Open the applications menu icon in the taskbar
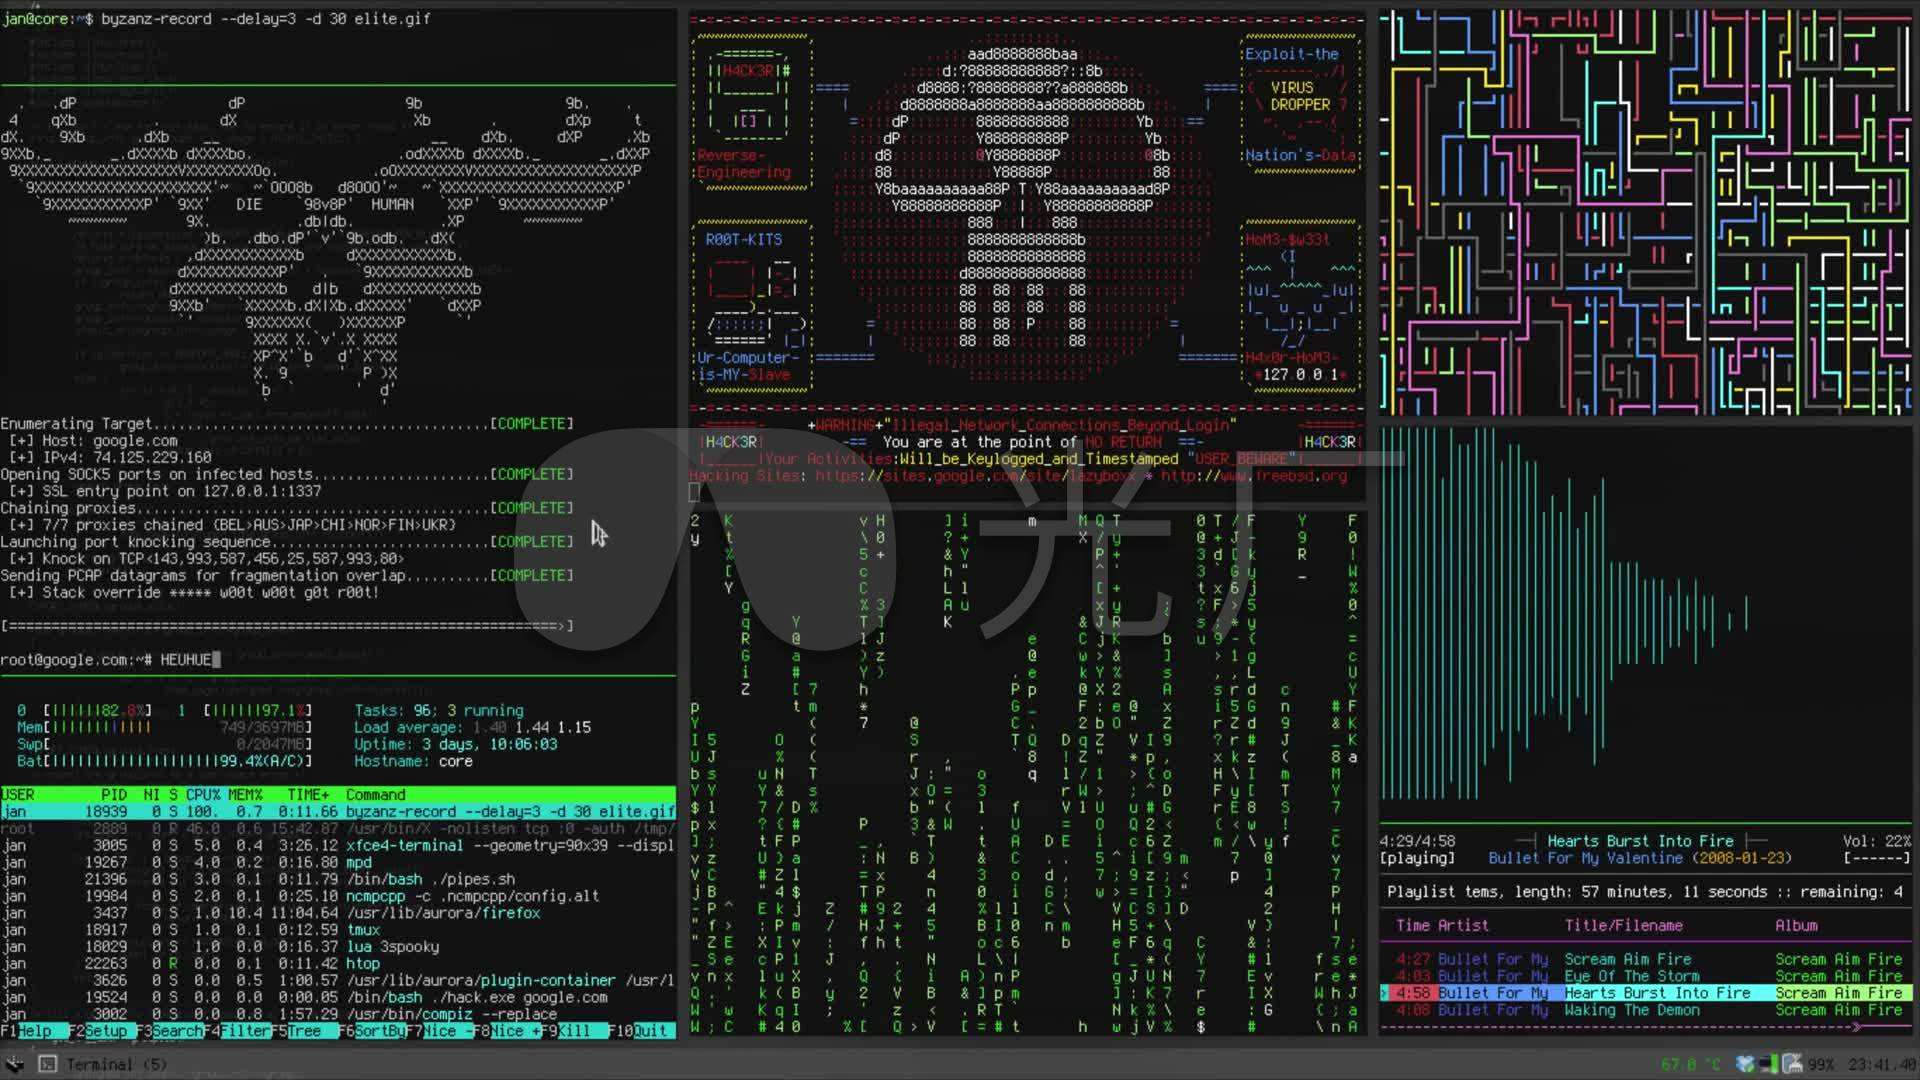 [x=14, y=1064]
